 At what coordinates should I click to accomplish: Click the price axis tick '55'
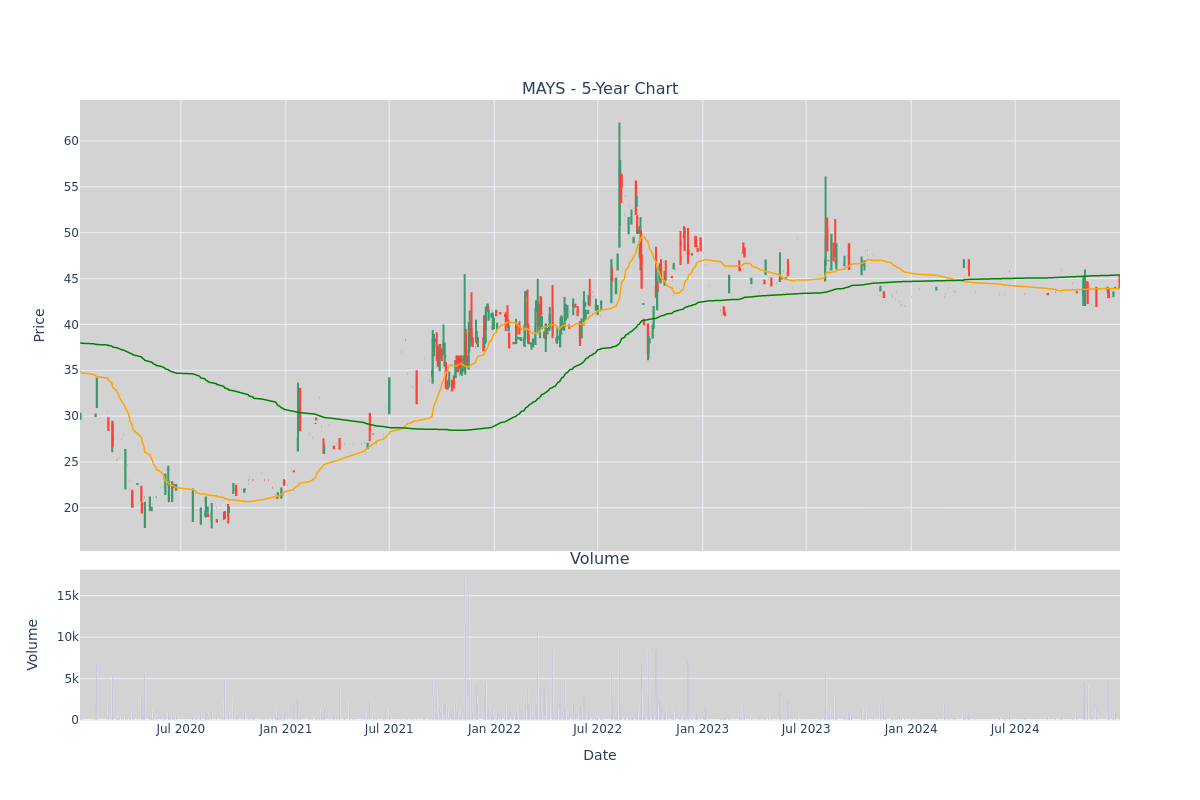click(x=71, y=187)
